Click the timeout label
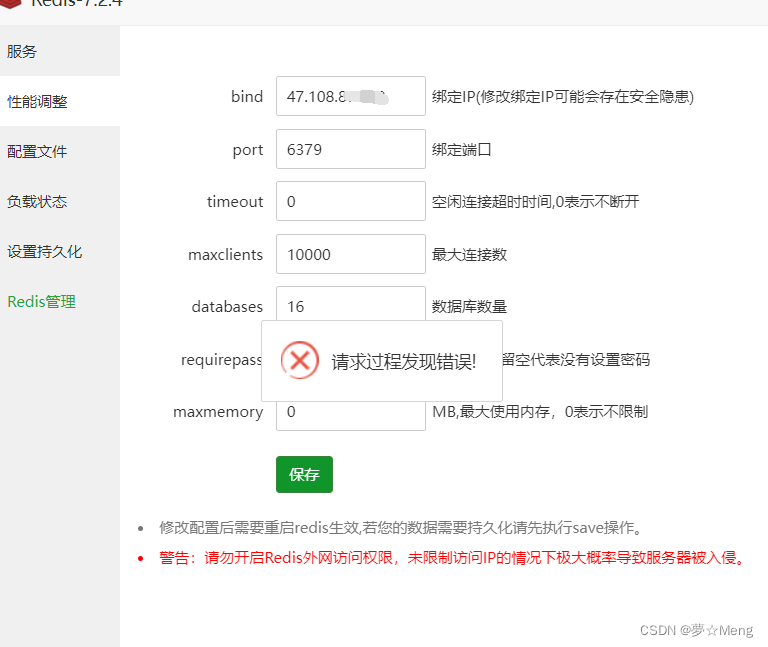The width and height of the screenshot is (768, 647). coord(235,201)
